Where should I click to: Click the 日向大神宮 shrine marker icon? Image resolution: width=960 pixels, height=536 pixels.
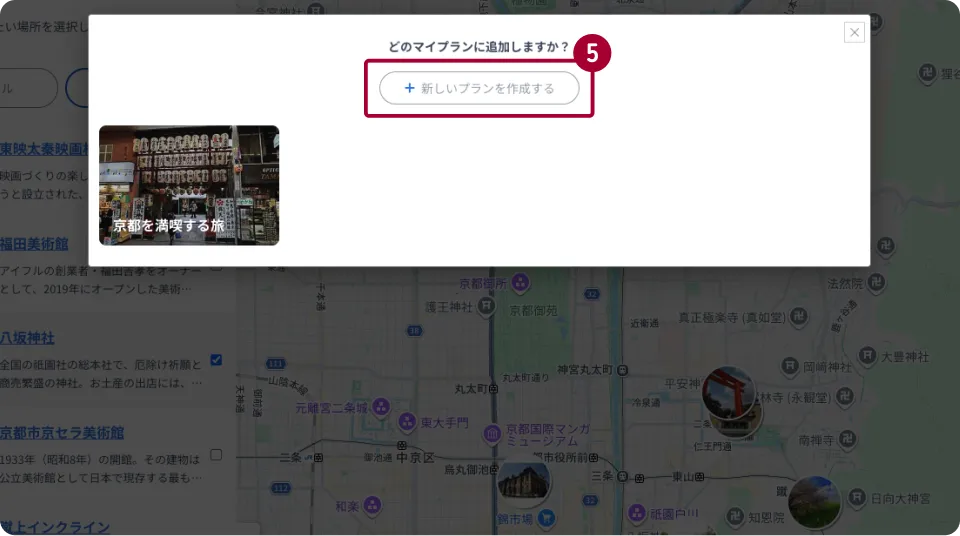click(857, 497)
